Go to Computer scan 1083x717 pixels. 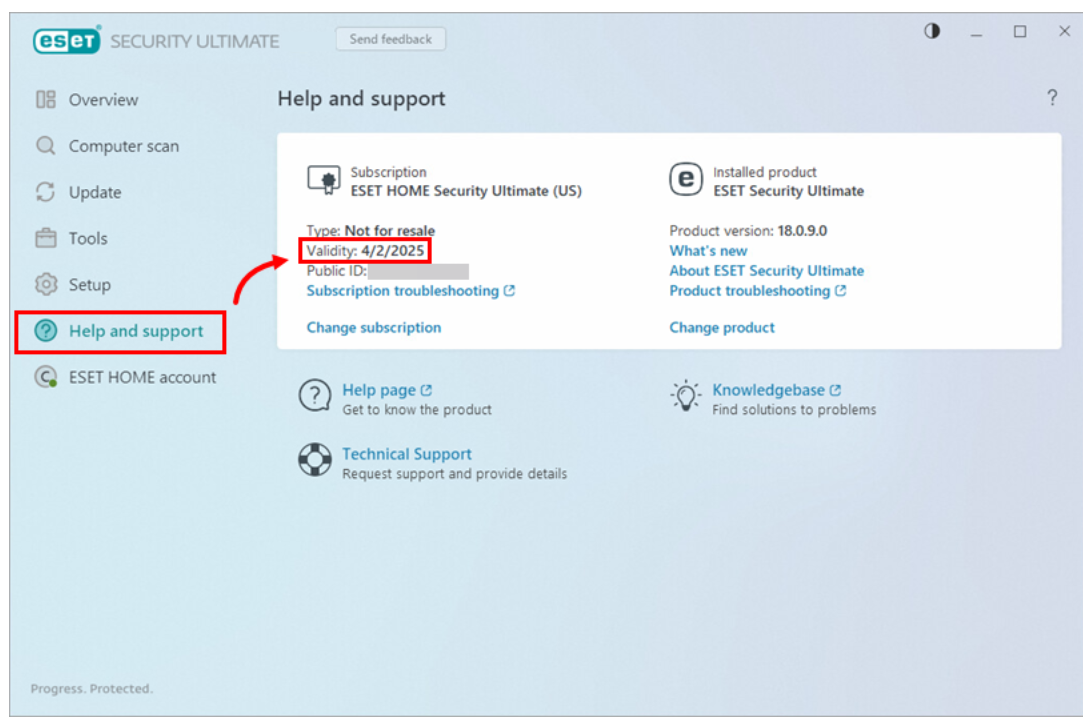[124, 146]
